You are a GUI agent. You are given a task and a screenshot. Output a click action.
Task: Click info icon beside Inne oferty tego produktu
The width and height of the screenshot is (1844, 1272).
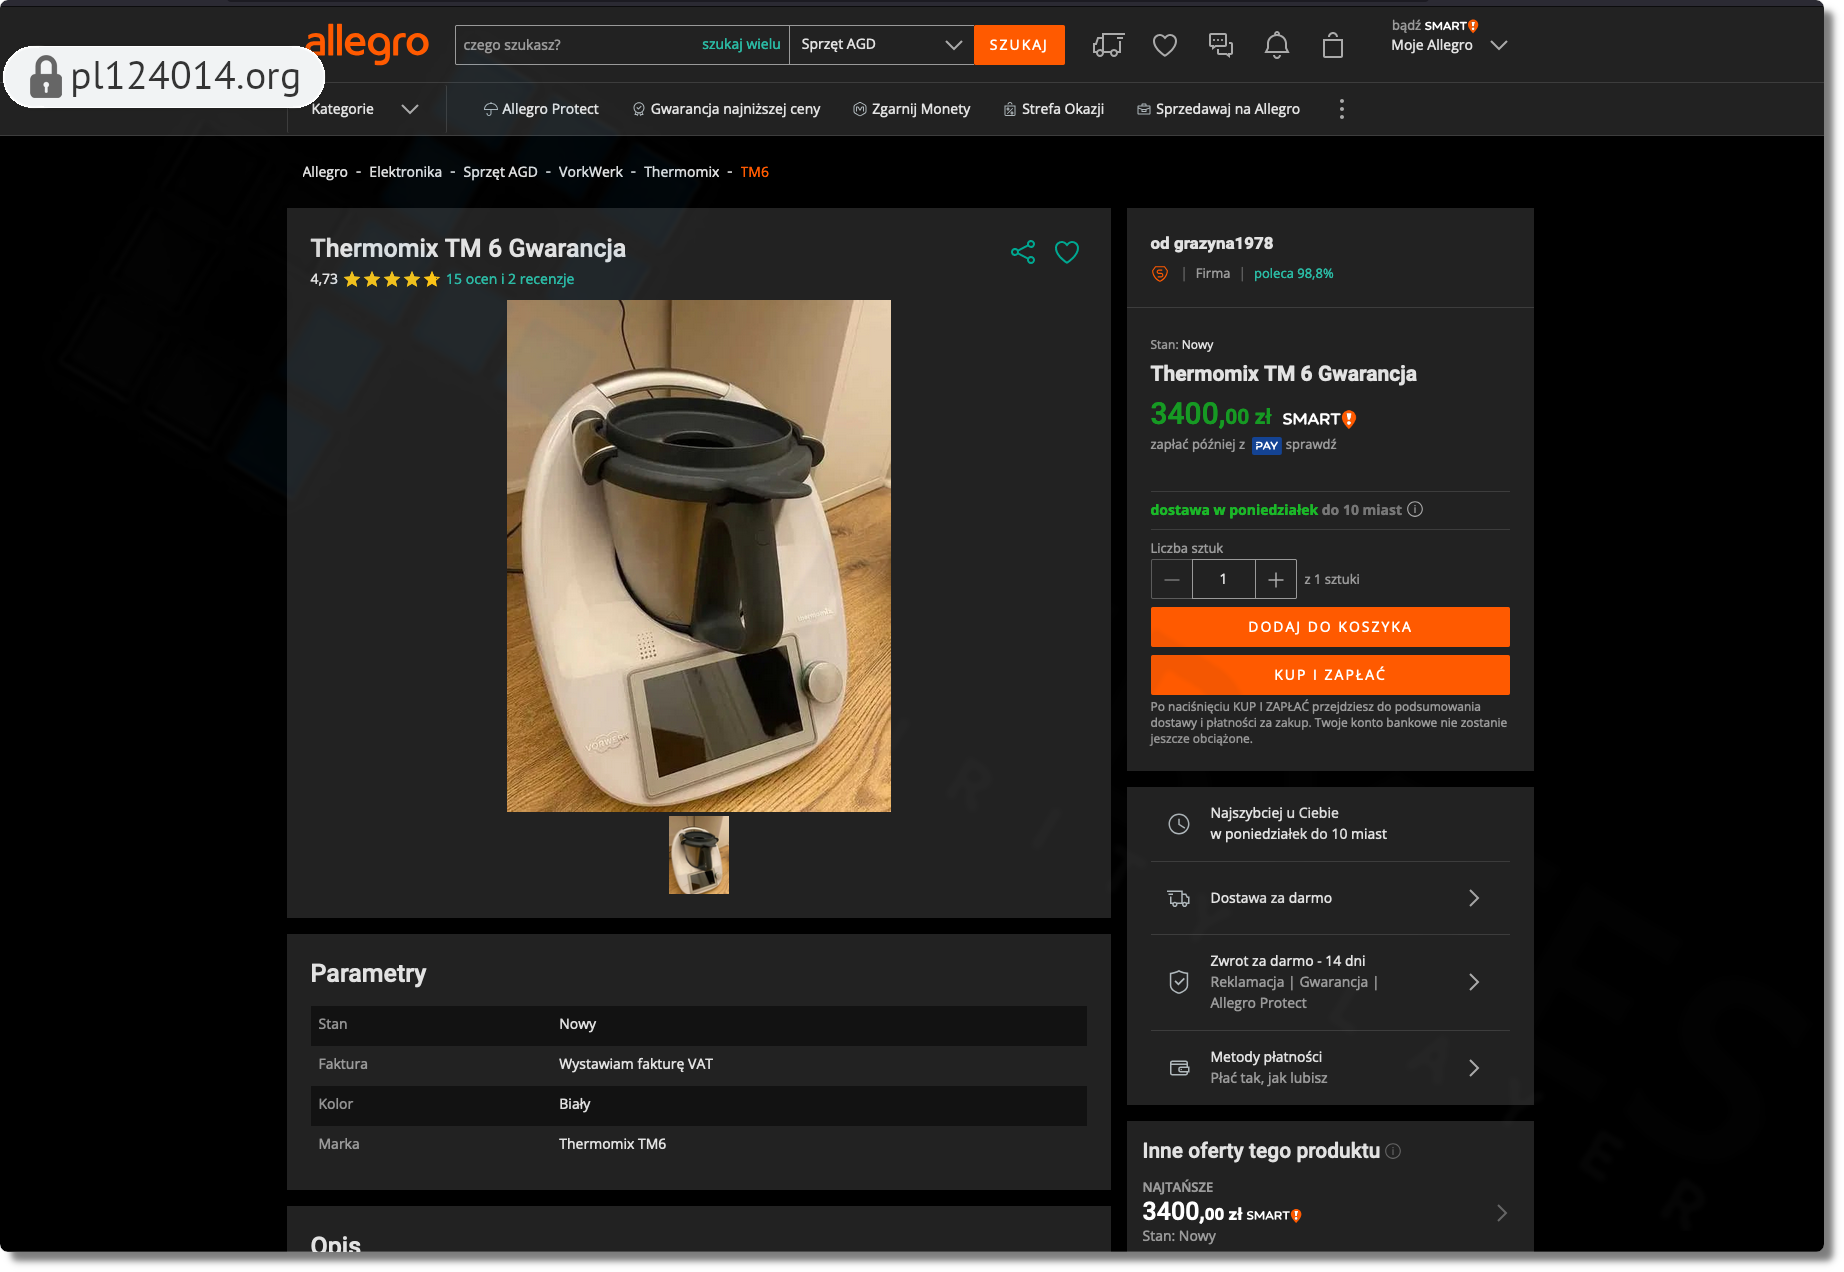tap(1393, 1151)
